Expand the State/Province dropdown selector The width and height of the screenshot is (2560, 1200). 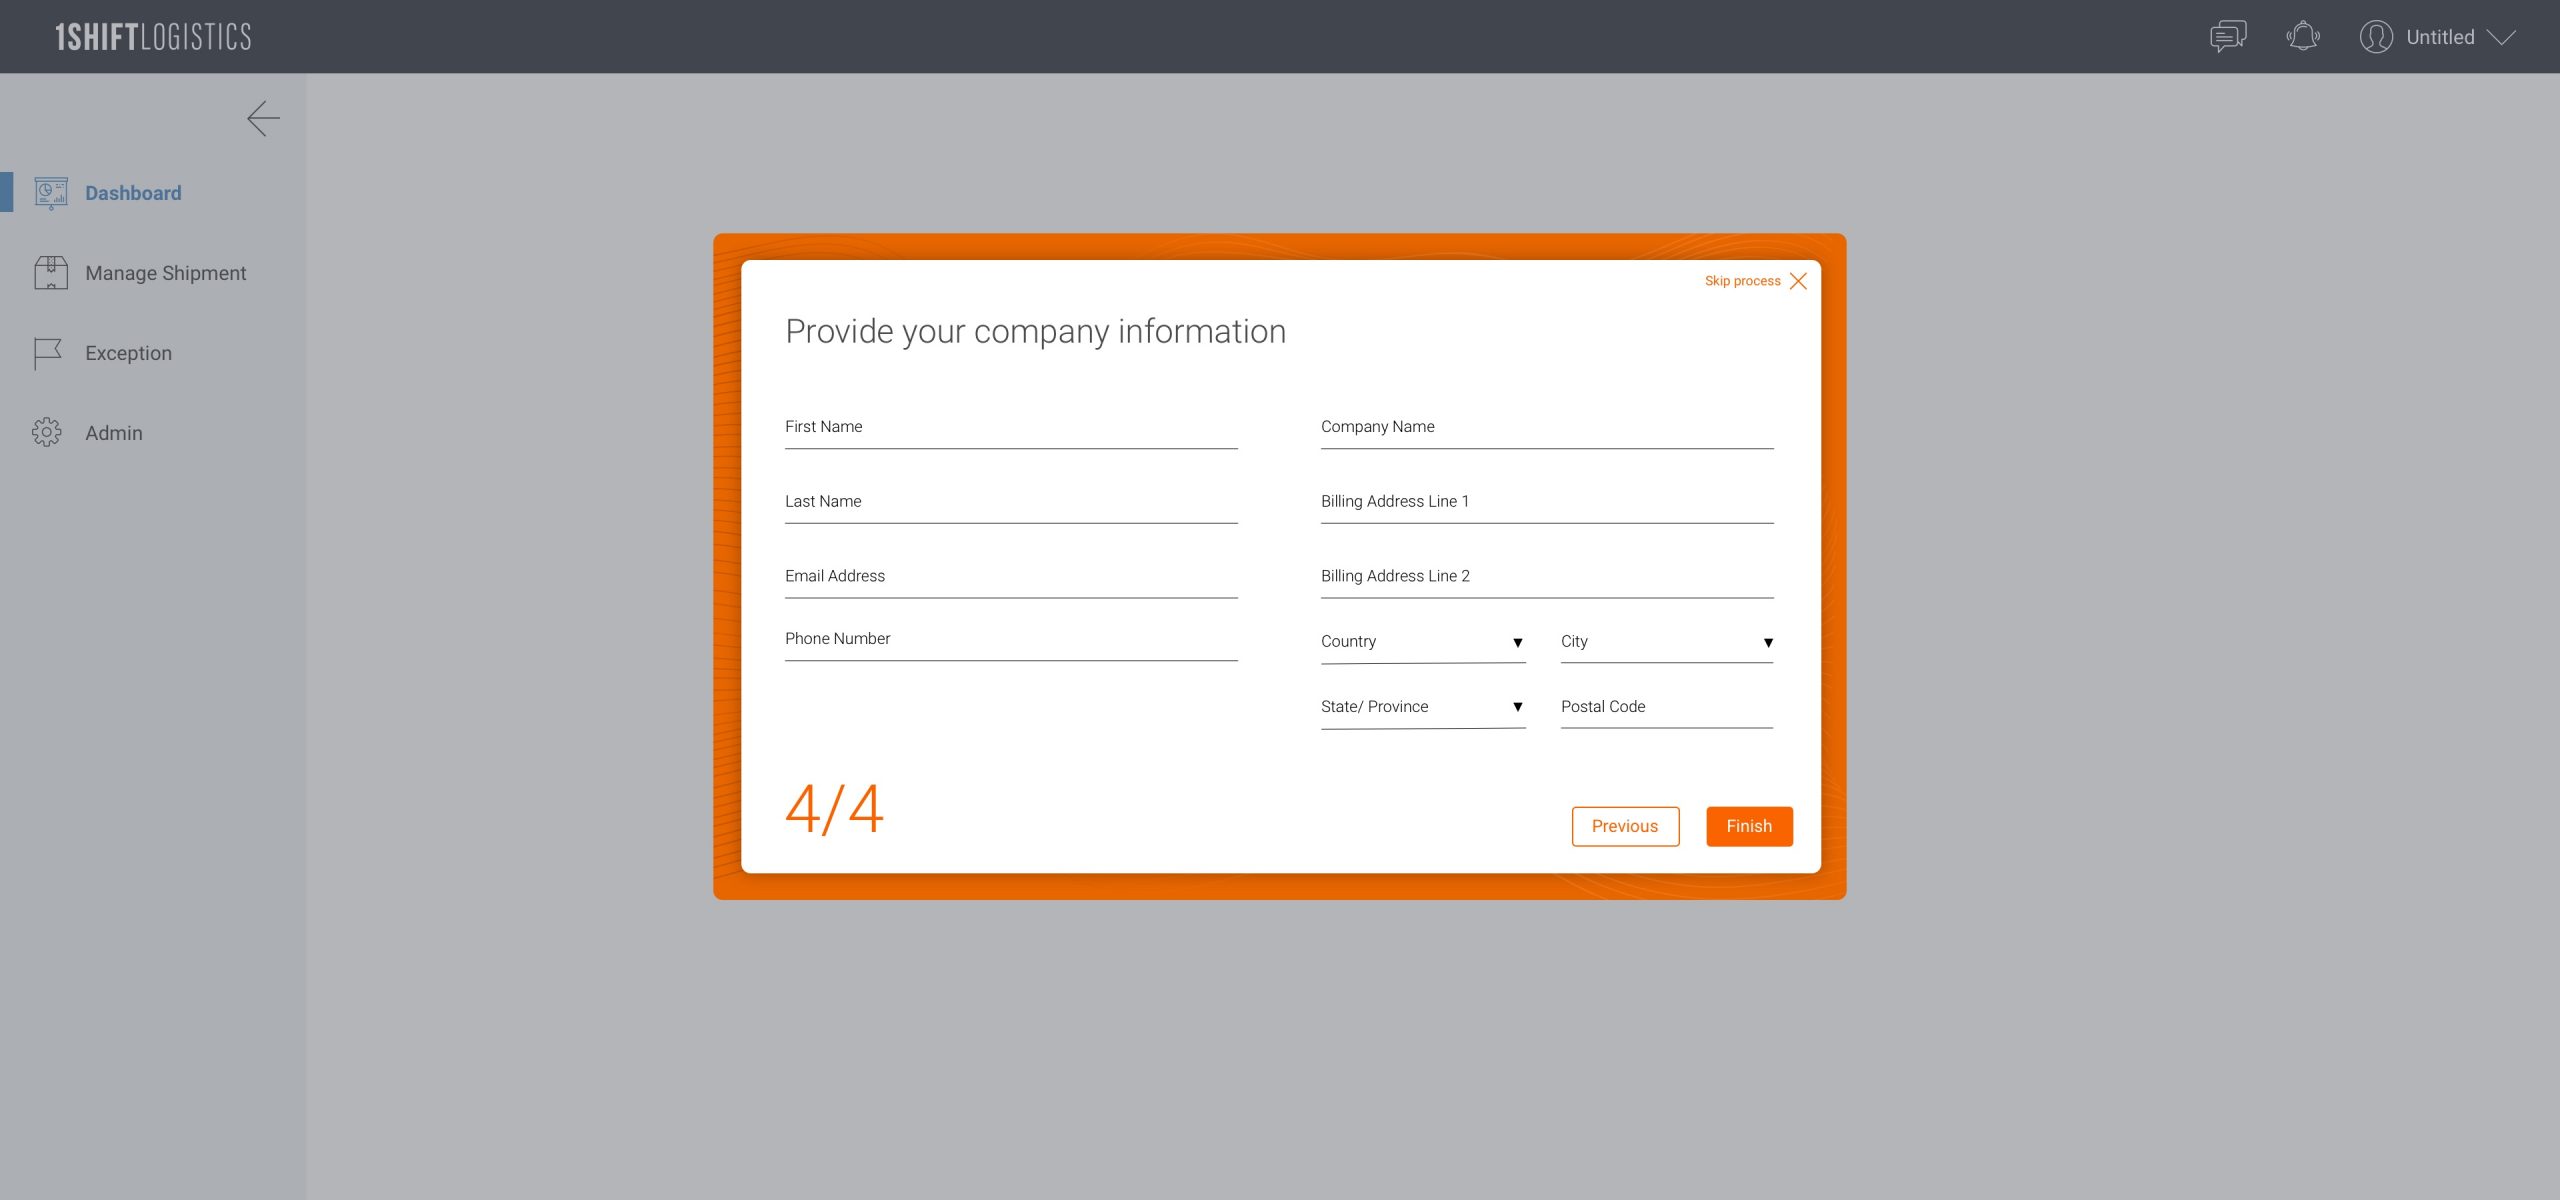click(x=1517, y=707)
